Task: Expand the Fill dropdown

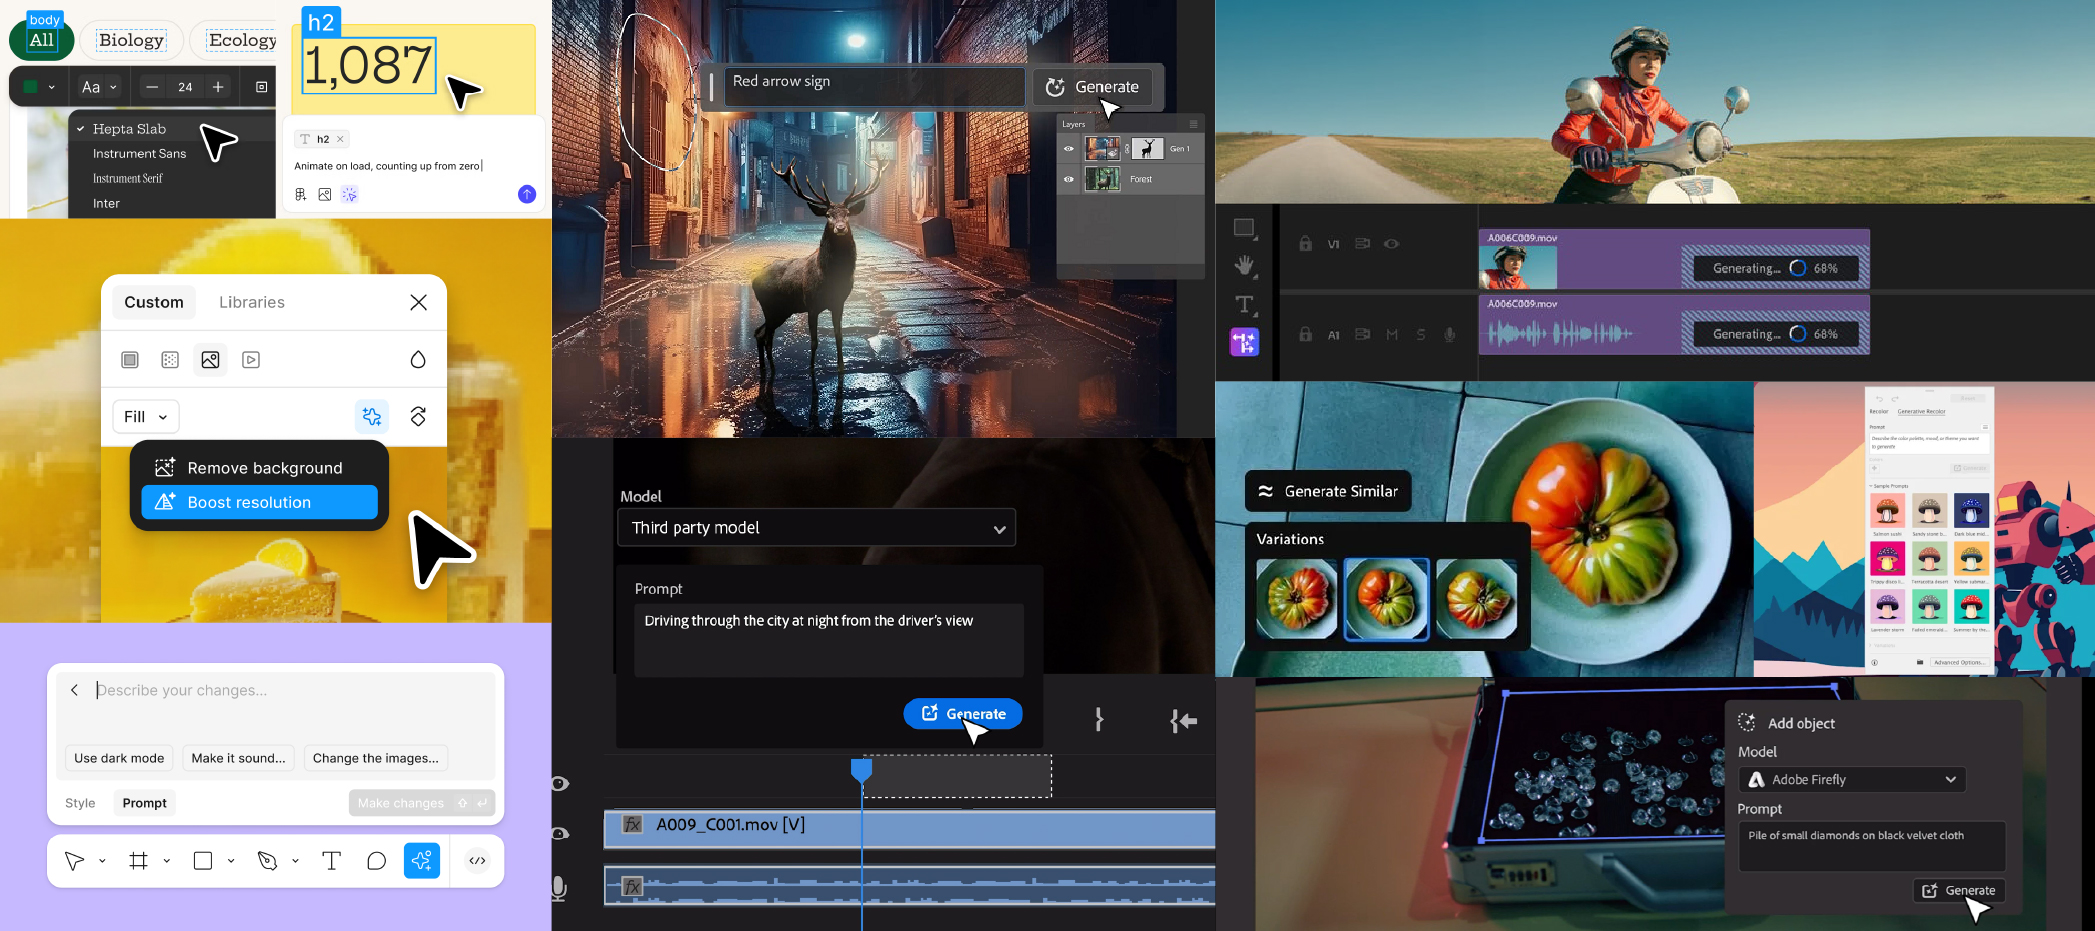Action: tap(145, 416)
